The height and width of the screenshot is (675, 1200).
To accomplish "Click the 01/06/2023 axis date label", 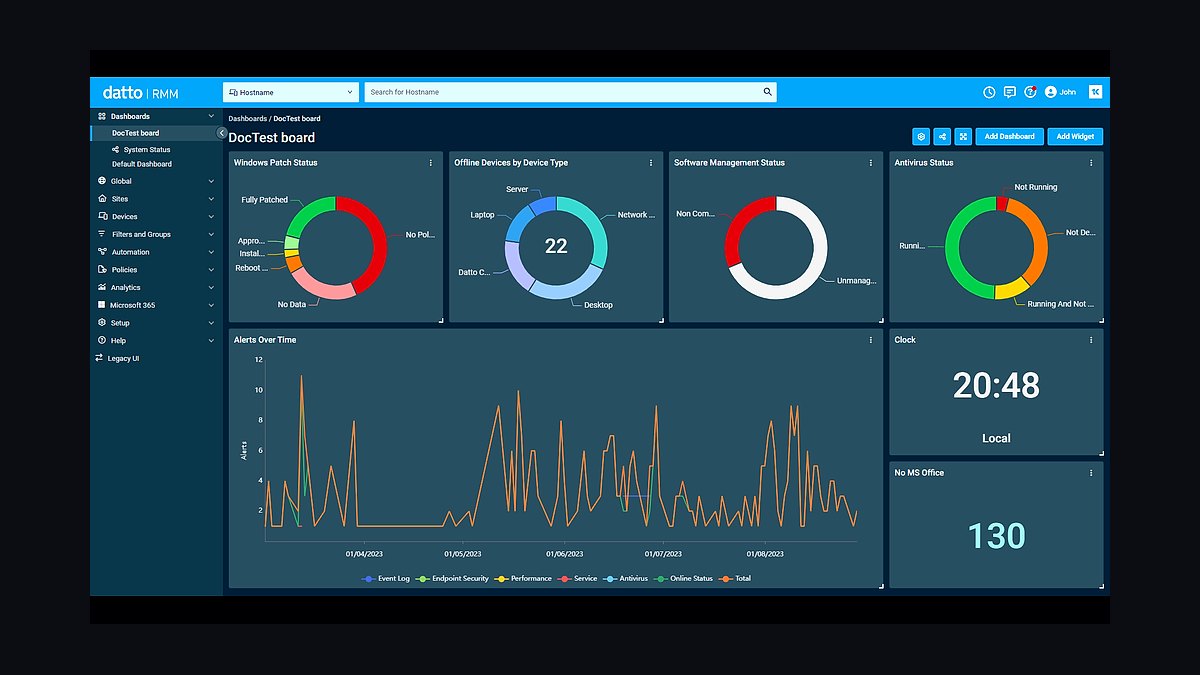I will coord(565,553).
